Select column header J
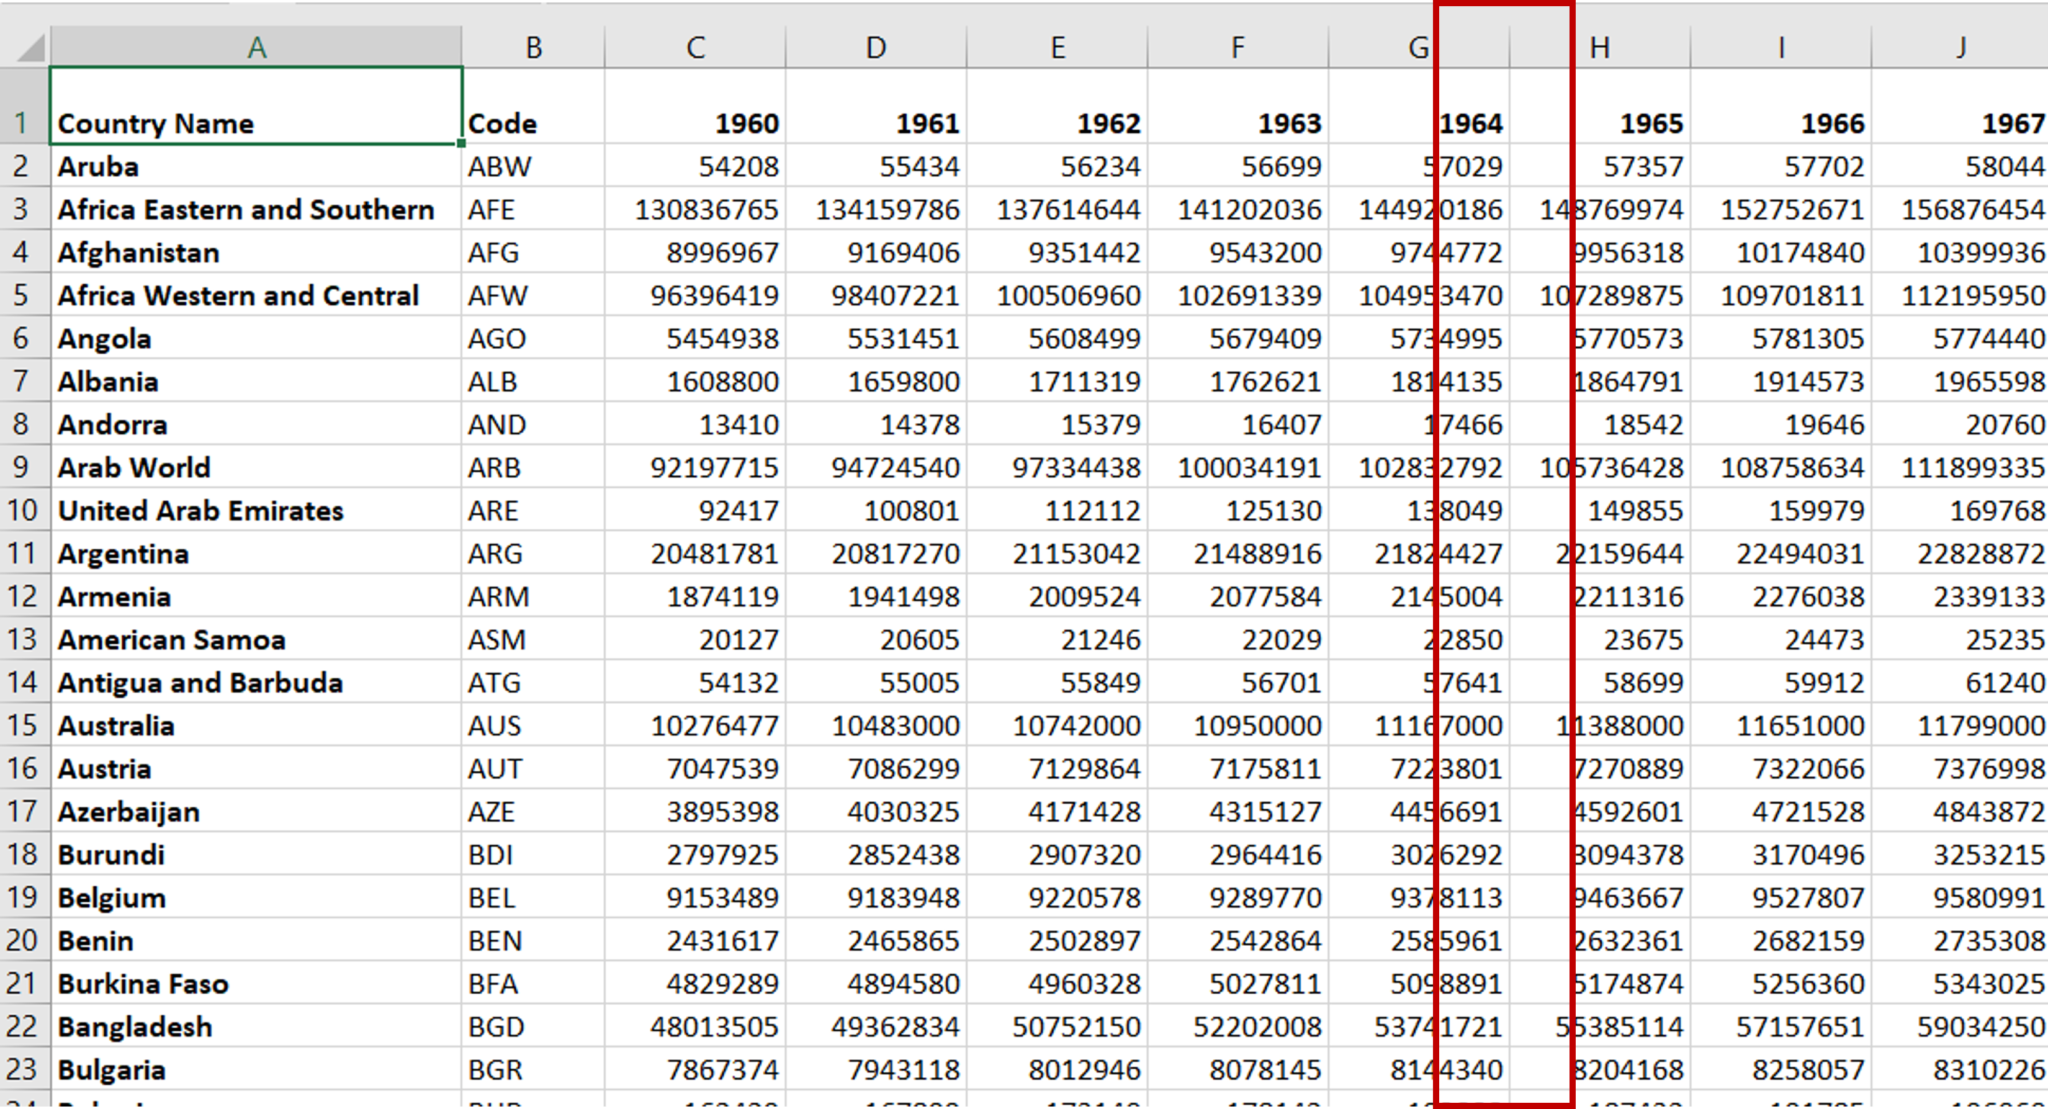 click(1960, 46)
